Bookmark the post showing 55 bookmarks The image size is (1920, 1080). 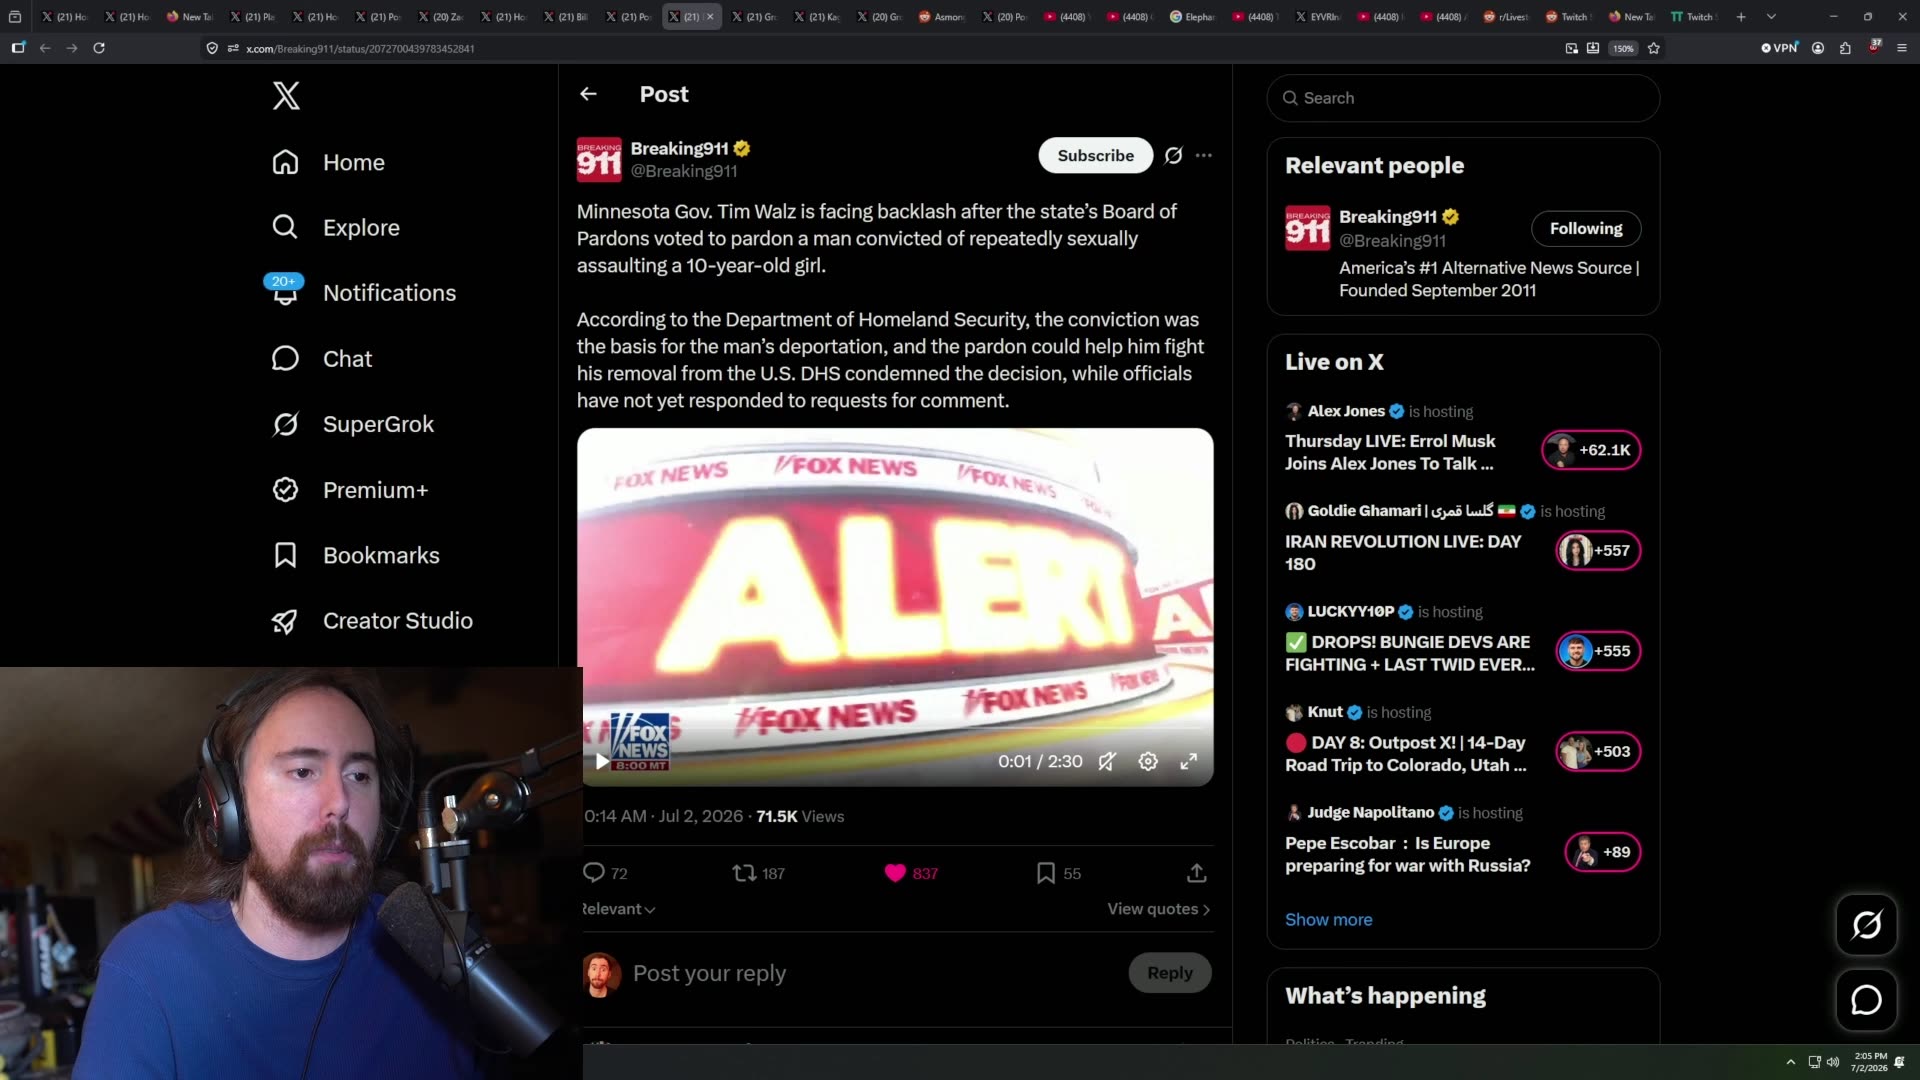tap(1058, 873)
